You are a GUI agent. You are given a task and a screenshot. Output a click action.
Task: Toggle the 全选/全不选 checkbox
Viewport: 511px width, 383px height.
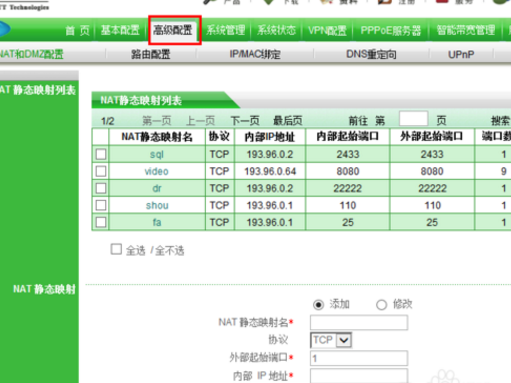tap(116, 249)
